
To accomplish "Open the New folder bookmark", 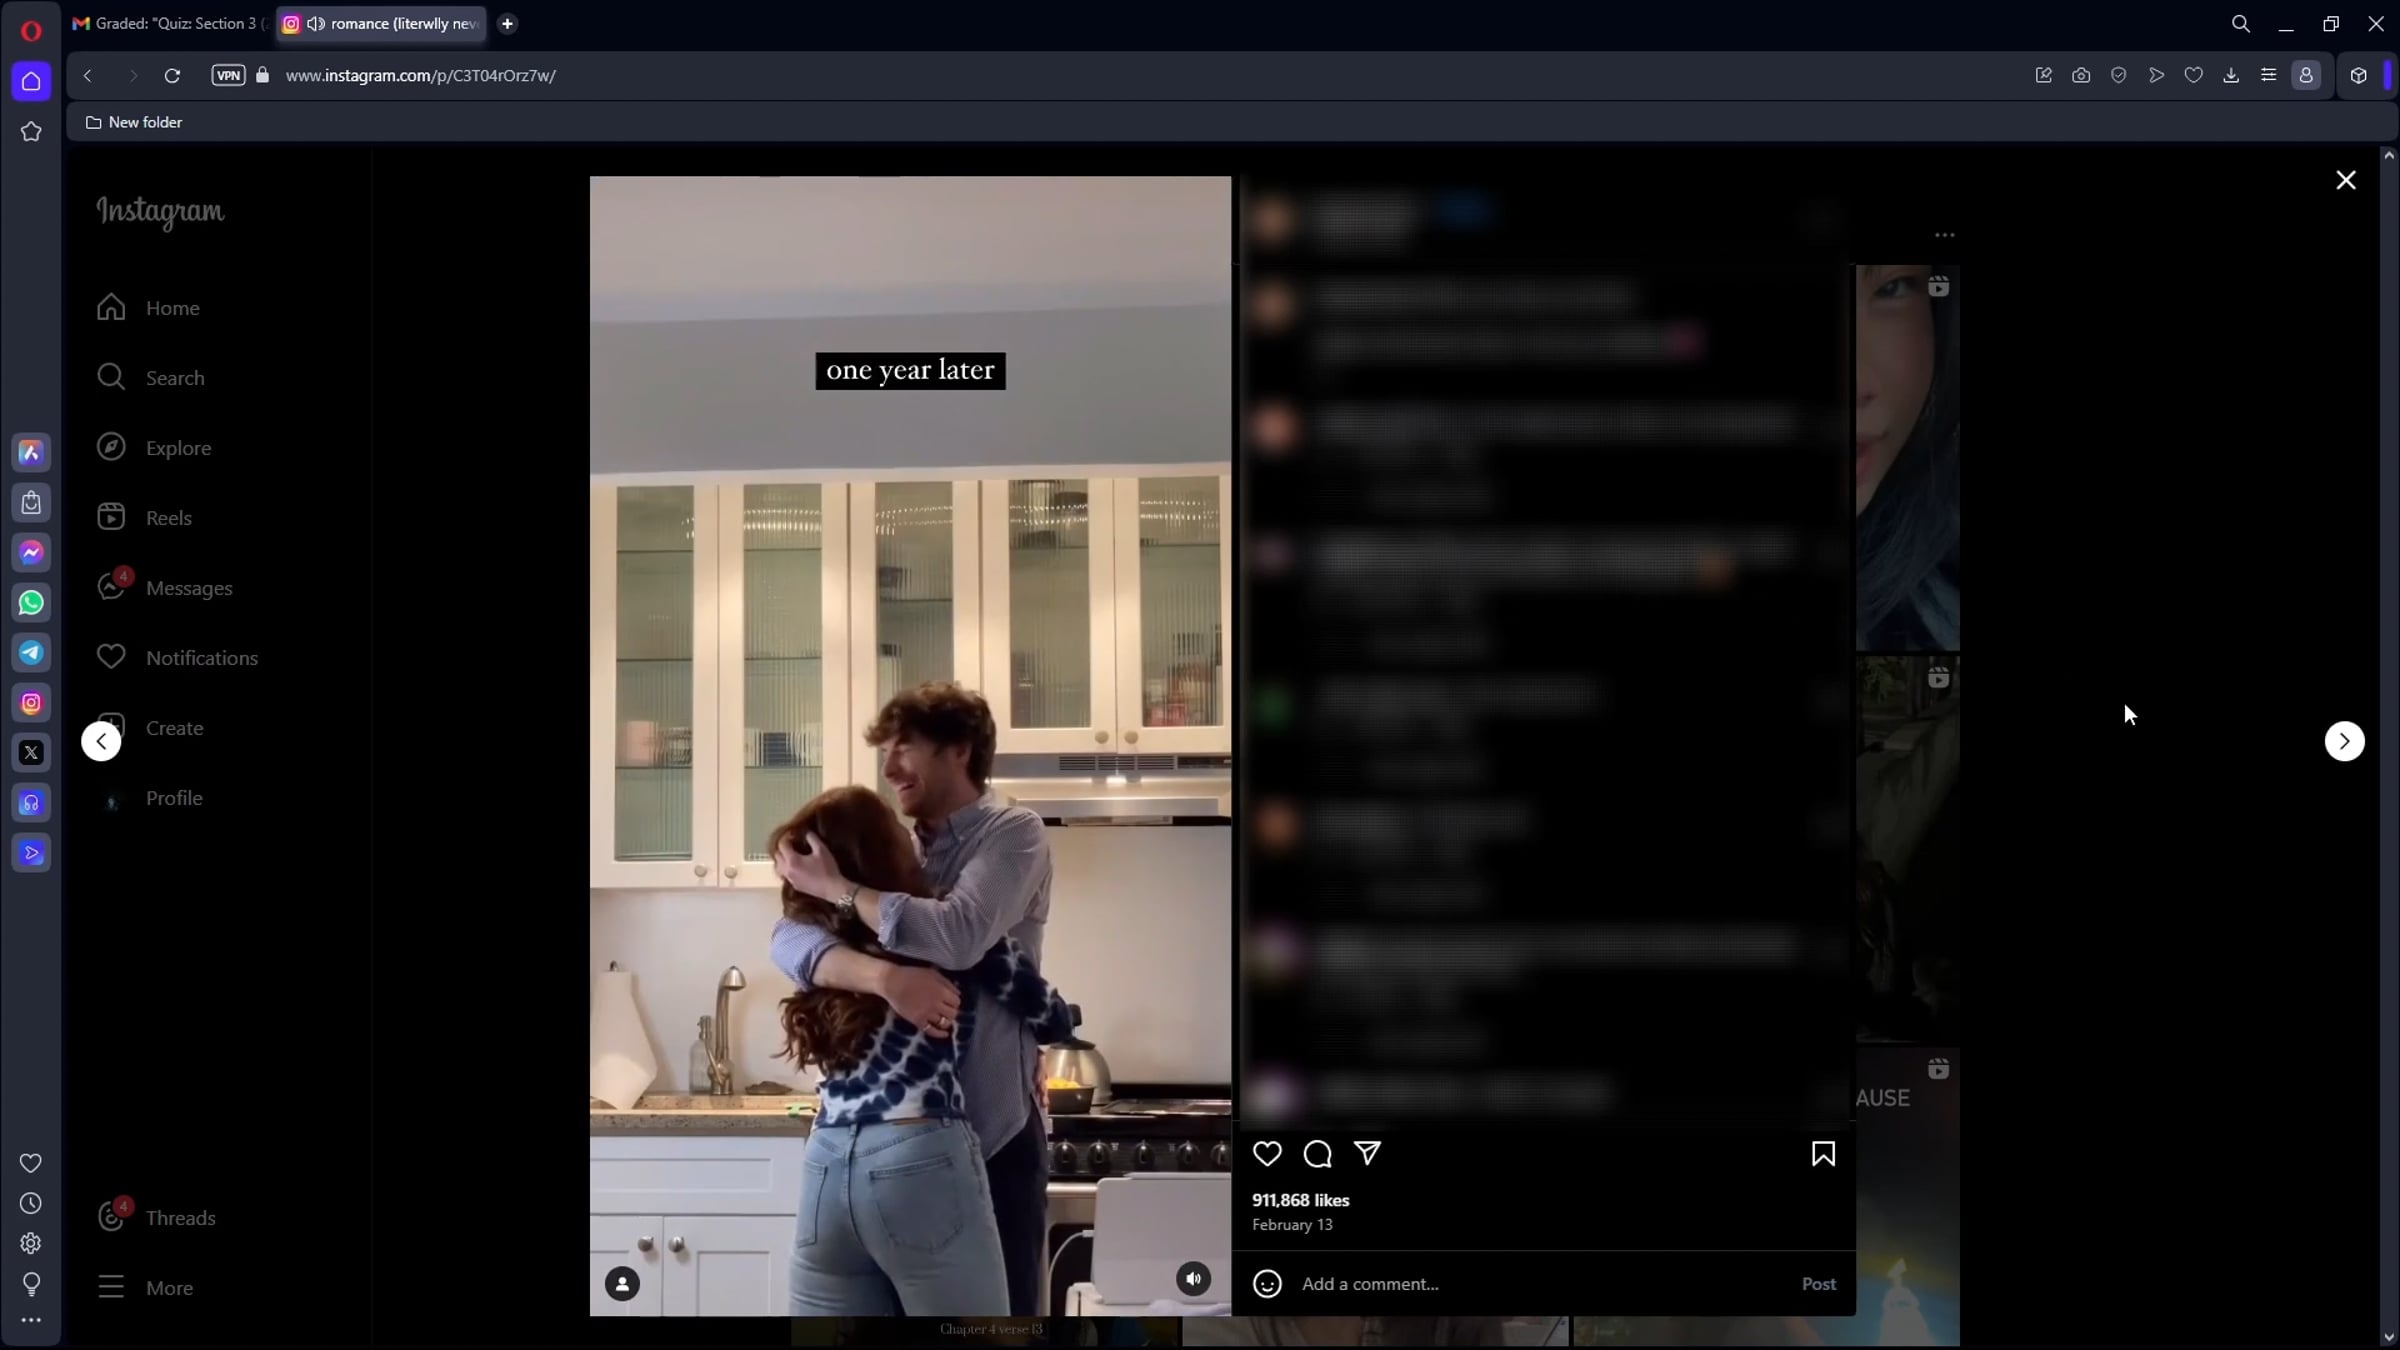I will pyautogui.click(x=134, y=122).
